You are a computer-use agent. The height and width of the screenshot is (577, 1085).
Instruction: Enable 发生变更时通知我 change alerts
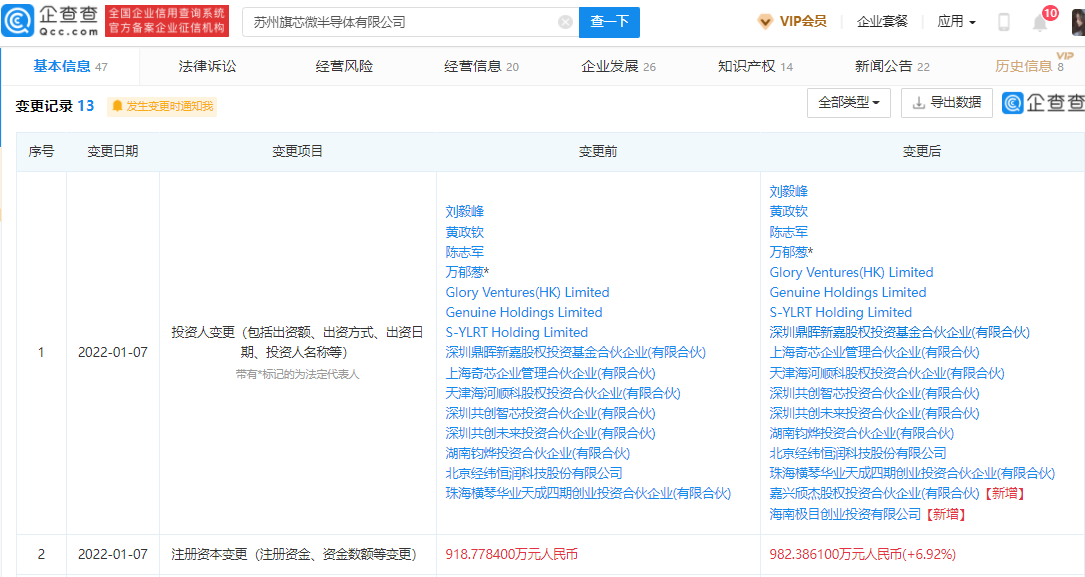[x=162, y=106]
